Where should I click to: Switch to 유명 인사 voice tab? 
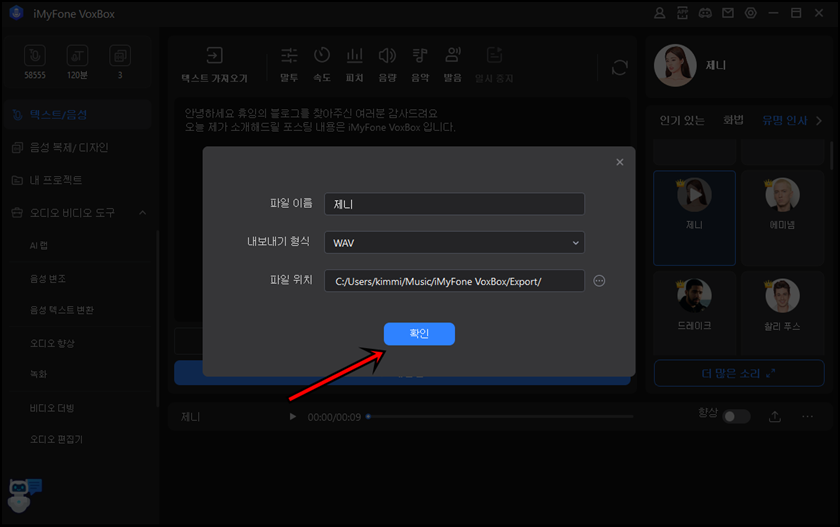click(x=784, y=121)
